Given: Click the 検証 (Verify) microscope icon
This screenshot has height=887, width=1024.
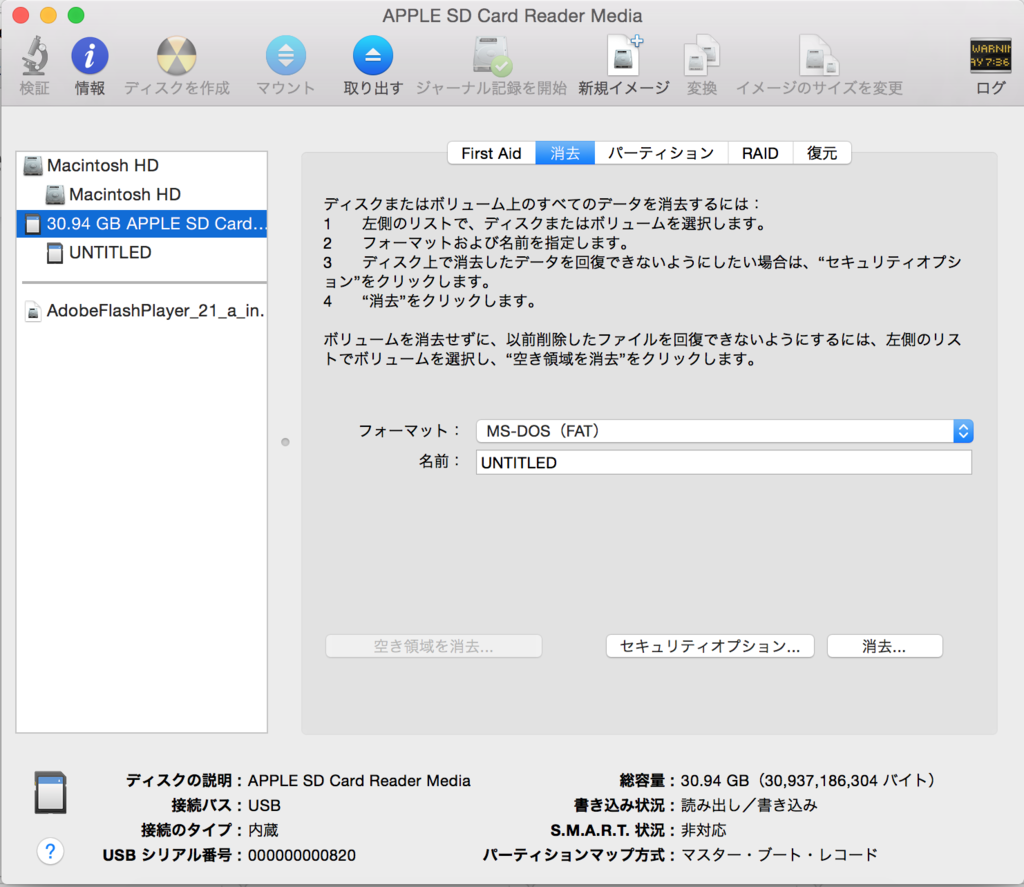Looking at the screenshot, I should click(x=34, y=56).
